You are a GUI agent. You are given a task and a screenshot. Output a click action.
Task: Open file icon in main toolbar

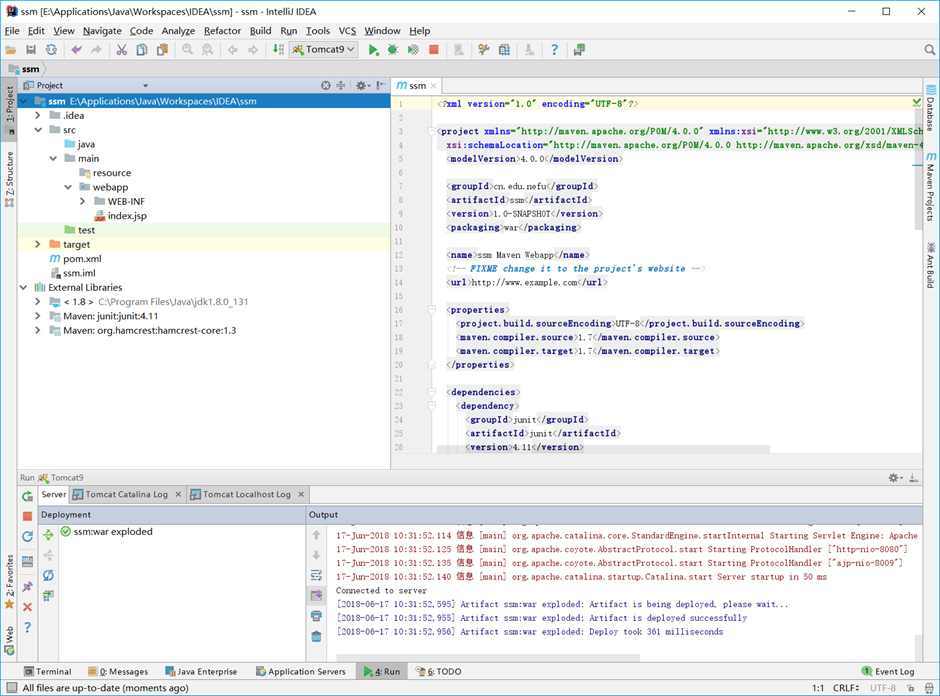click(x=11, y=50)
